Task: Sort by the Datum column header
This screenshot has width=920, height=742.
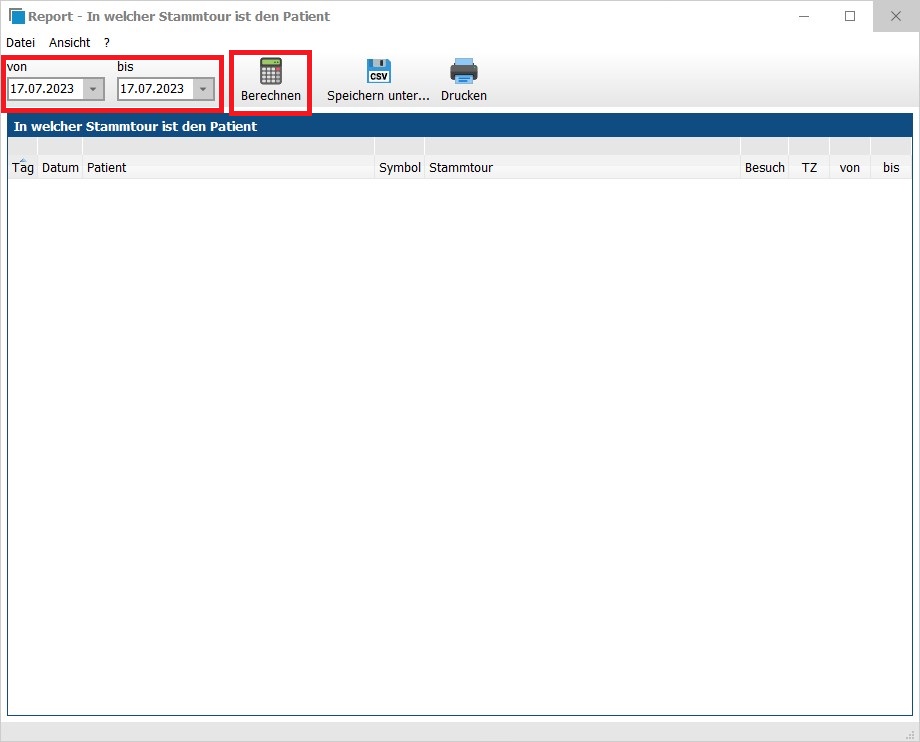Action: click(60, 167)
